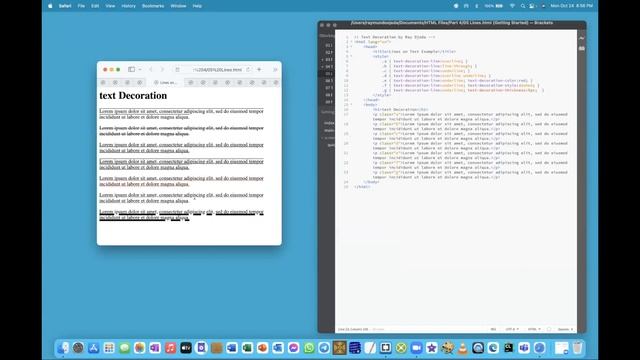Open the Window menu
The width and height of the screenshot is (640, 360).
(178, 6)
